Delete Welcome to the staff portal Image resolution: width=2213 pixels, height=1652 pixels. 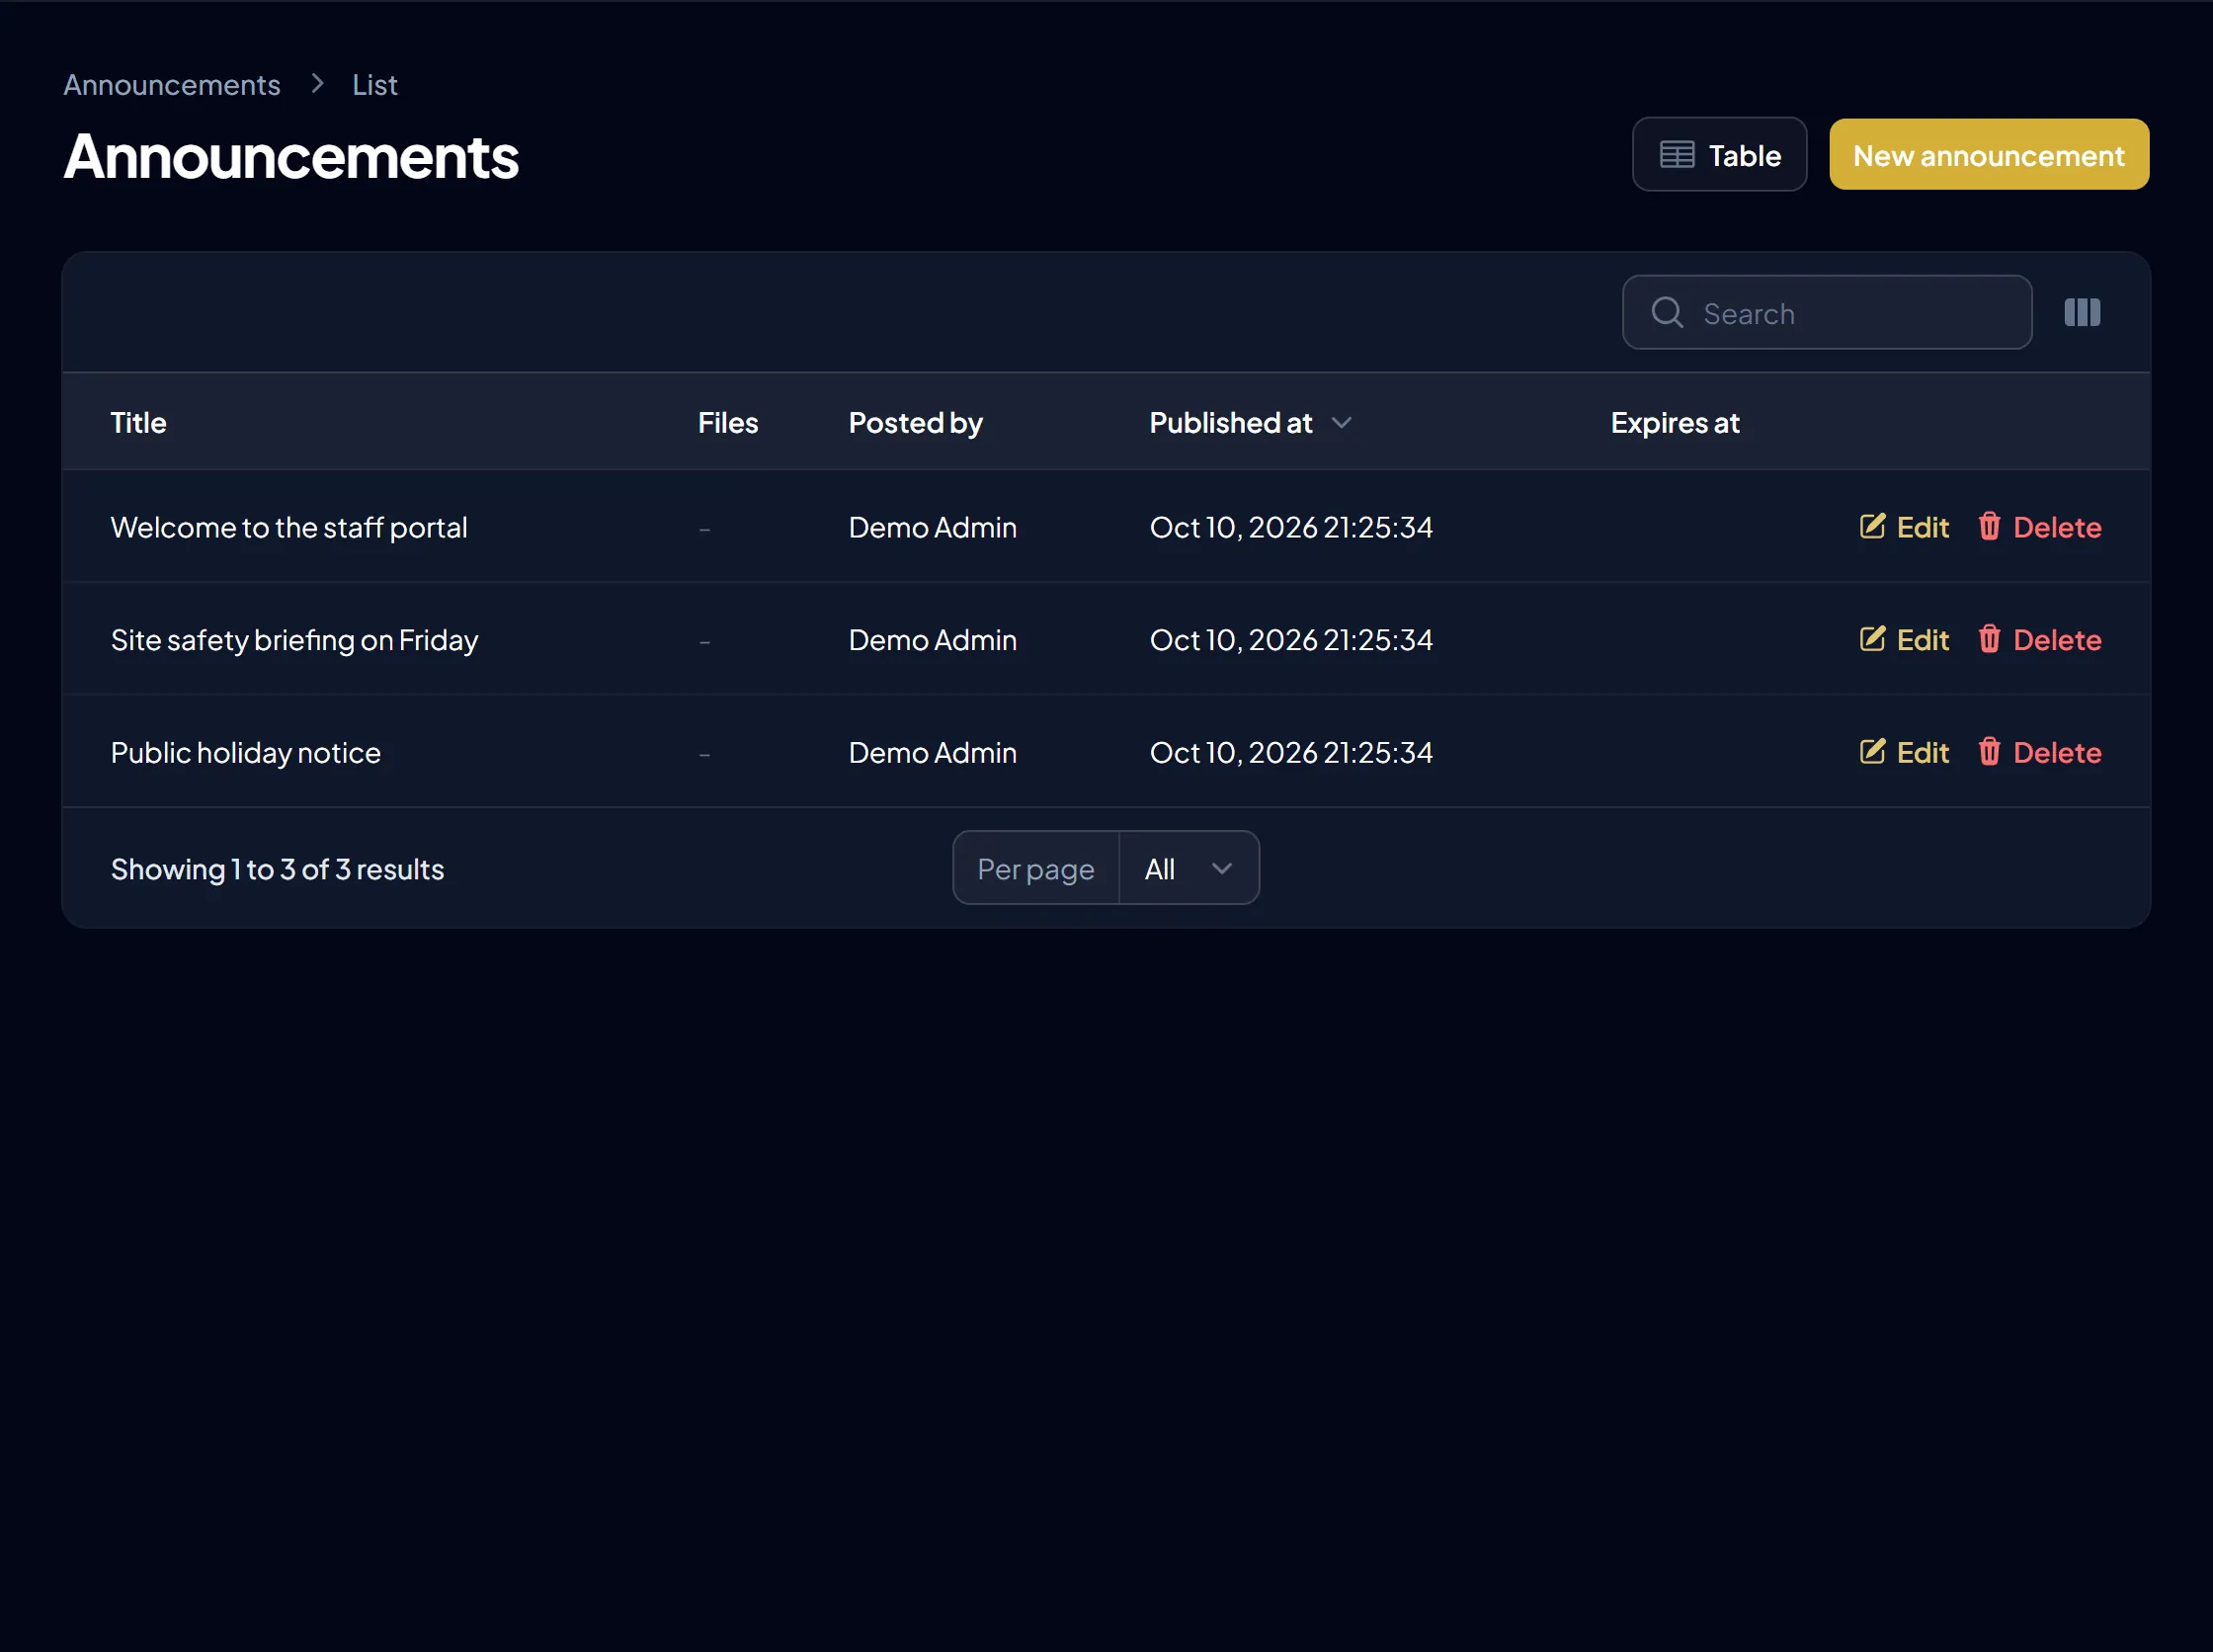pos(2039,527)
